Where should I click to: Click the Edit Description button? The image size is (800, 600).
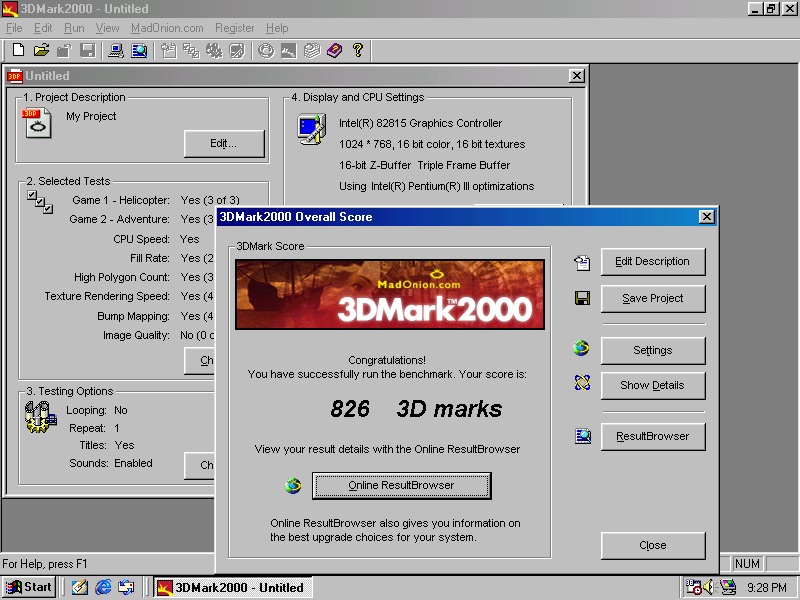653,262
